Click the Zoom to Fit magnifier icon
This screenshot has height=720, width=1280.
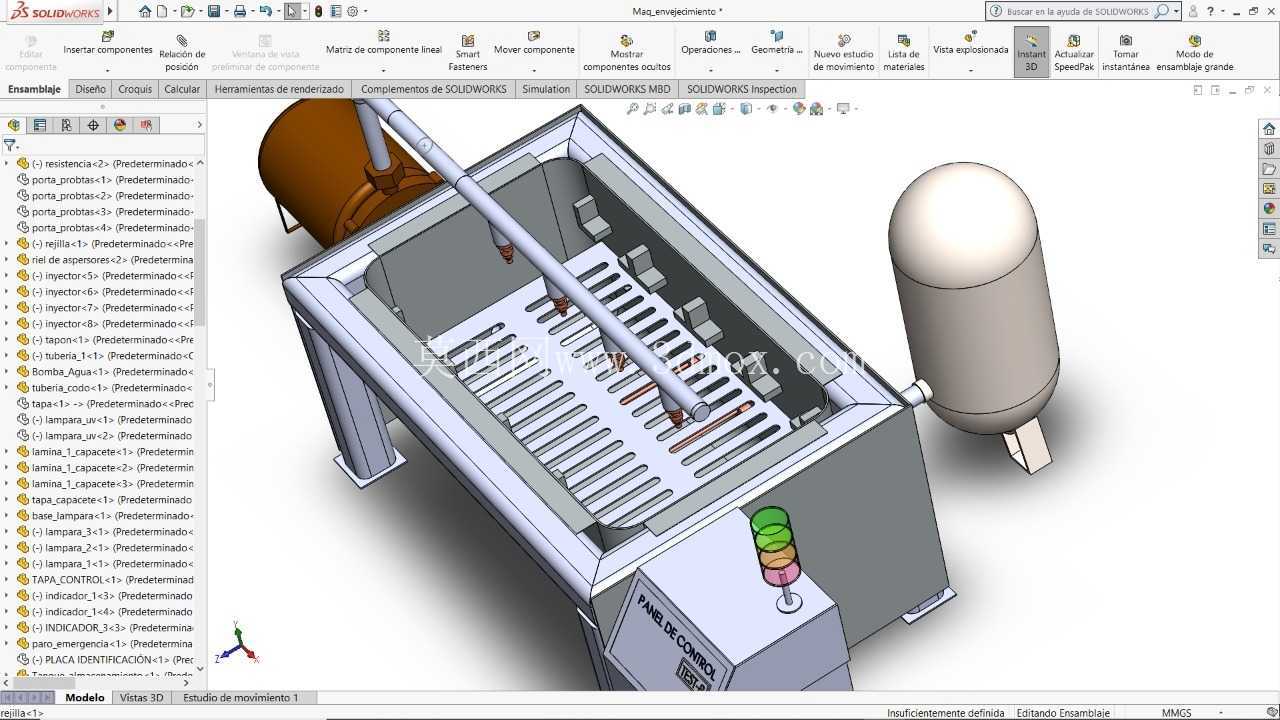coord(632,109)
